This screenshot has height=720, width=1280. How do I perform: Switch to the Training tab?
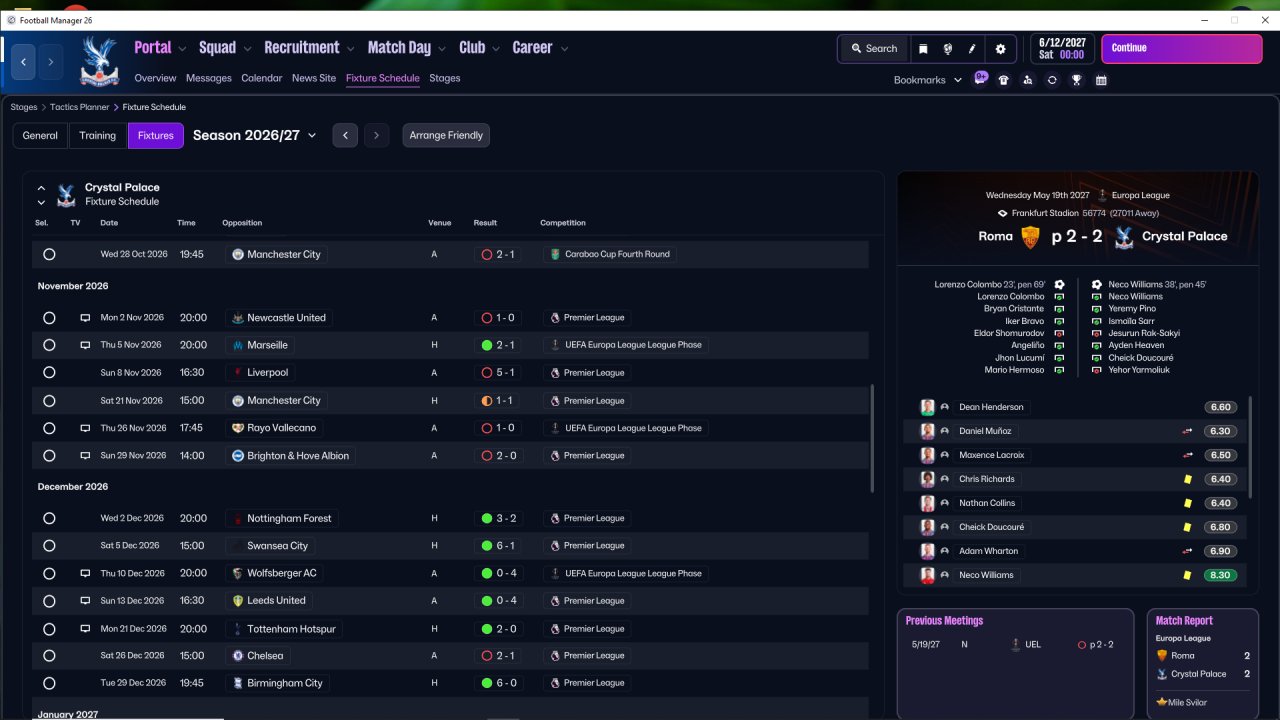click(x=98, y=135)
